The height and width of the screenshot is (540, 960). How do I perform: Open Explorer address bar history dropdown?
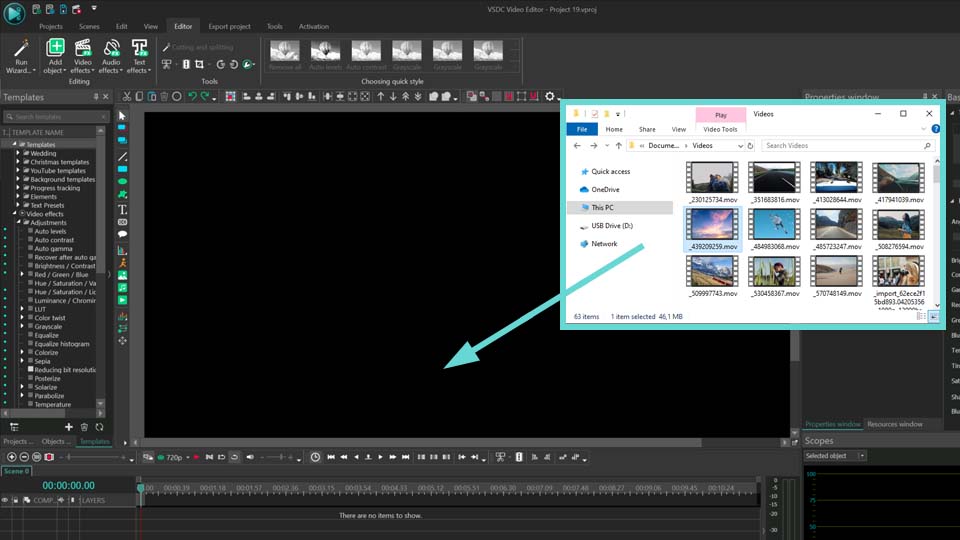tap(740, 146)
